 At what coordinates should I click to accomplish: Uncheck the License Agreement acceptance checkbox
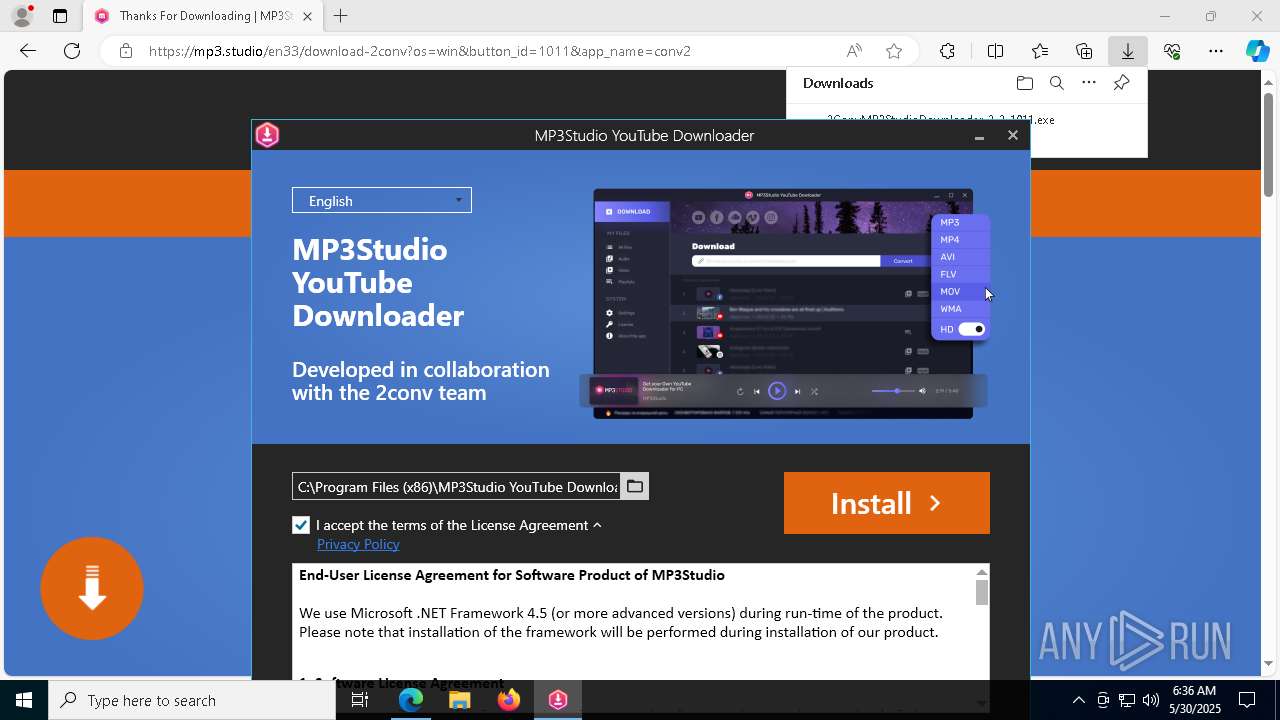coord(301,525)
